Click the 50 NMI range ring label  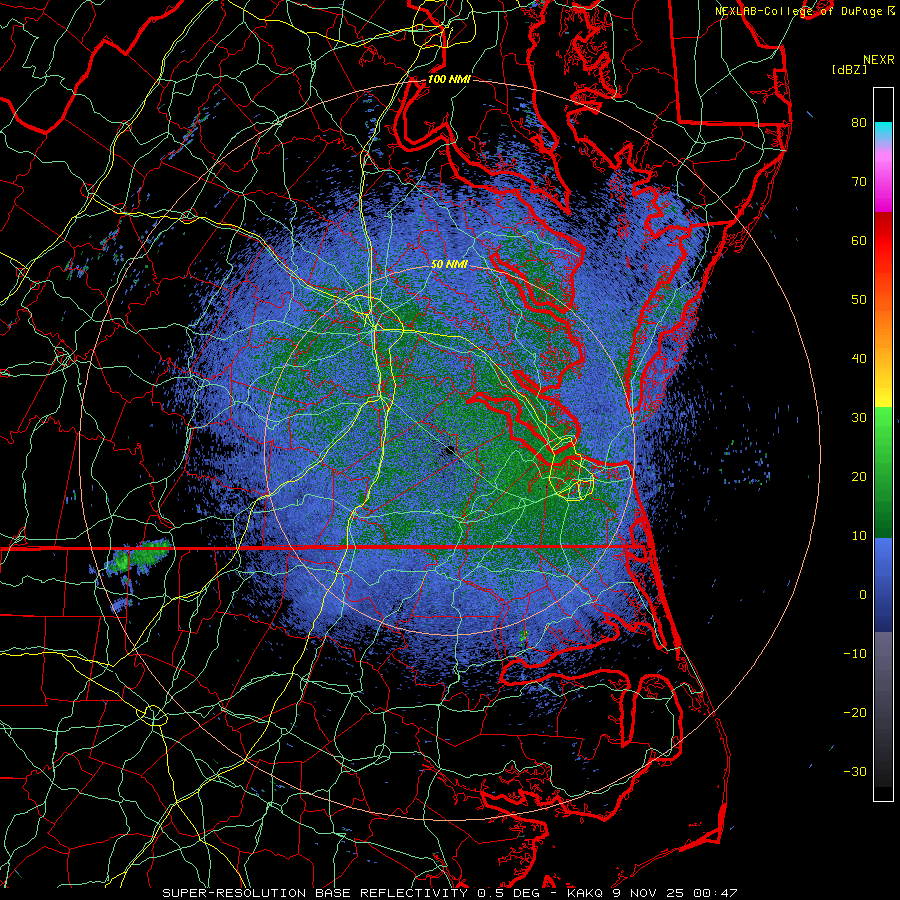[x=449, y=264]
